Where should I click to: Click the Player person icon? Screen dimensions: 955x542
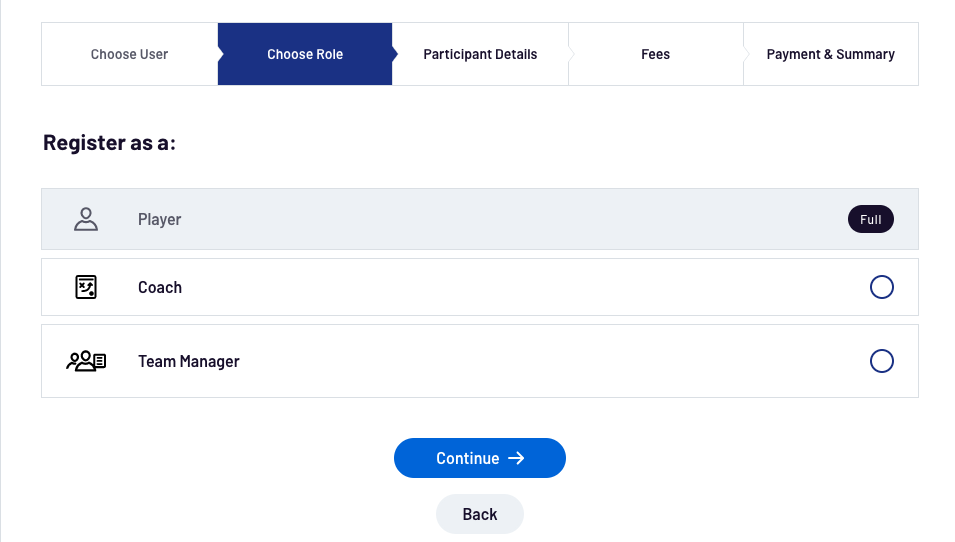pos(86,219)
